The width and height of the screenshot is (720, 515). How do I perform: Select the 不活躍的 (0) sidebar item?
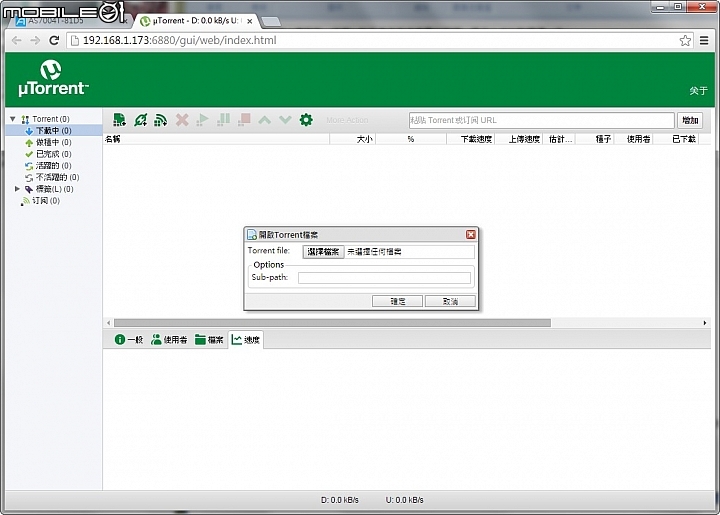point(57,177)
